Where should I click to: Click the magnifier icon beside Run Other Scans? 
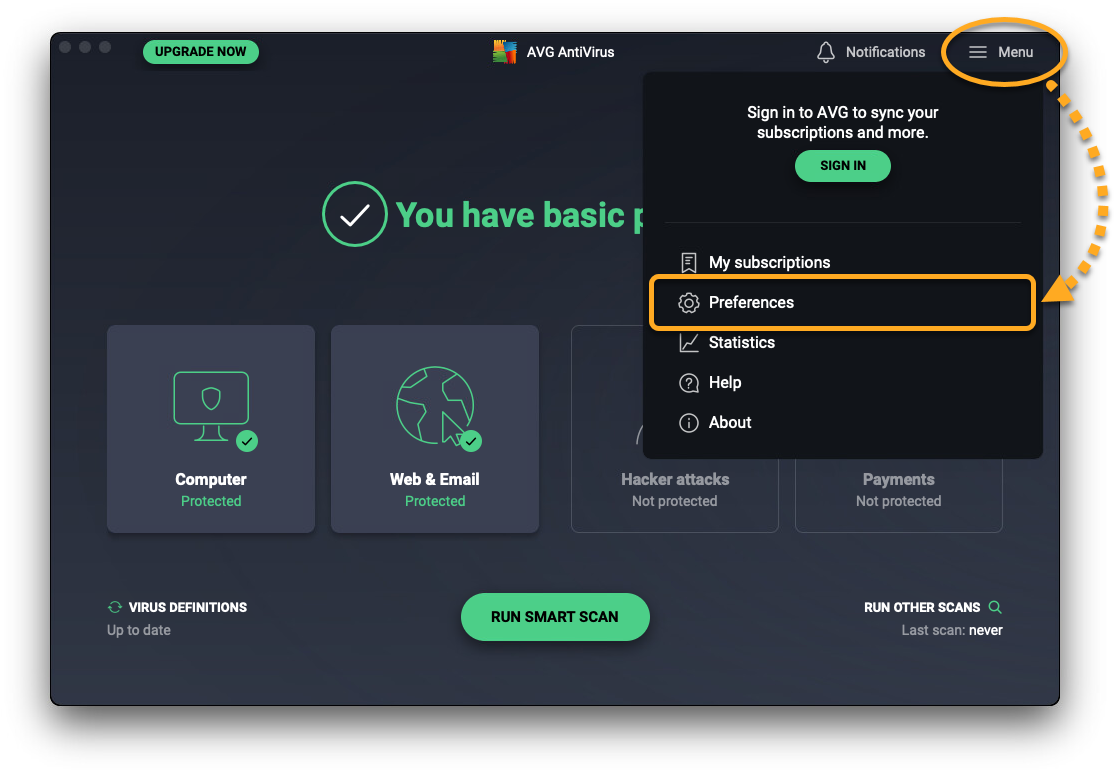click(995, 607)
